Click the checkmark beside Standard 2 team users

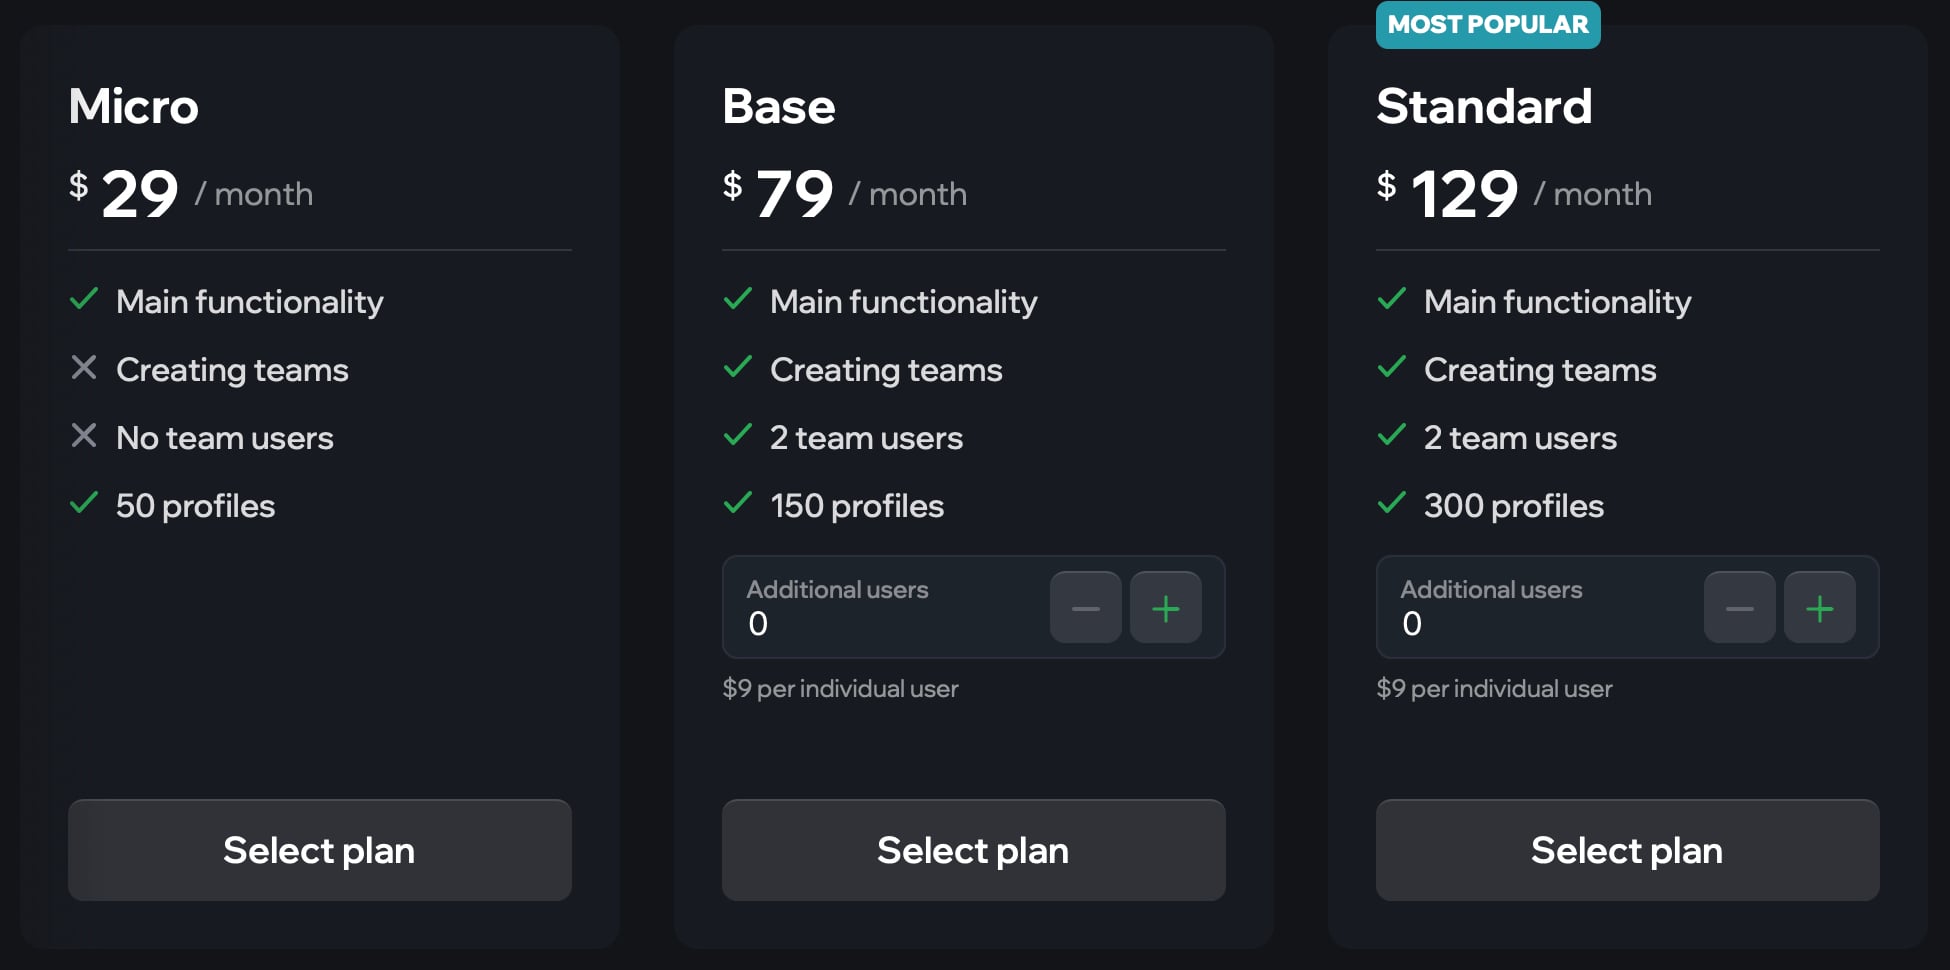(x=1392, y=435)
